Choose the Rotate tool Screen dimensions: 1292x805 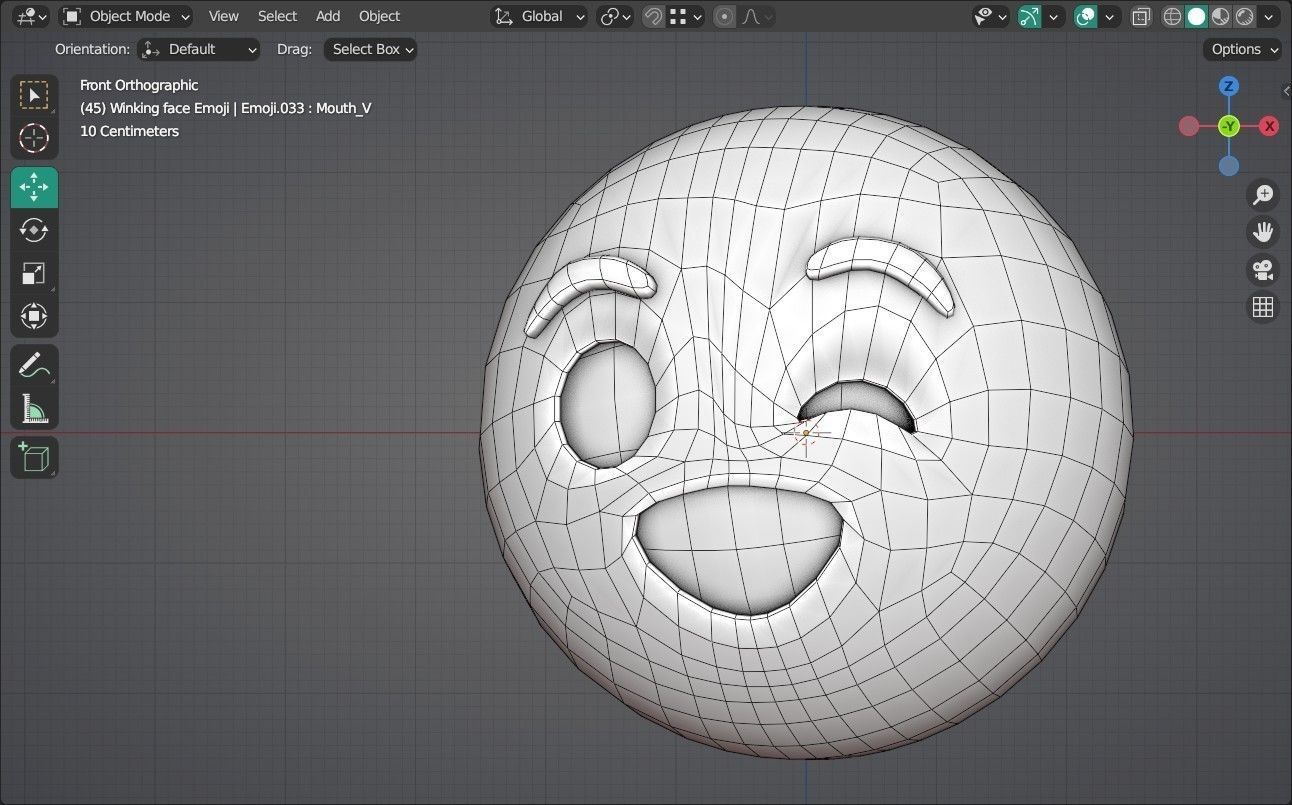click(34, 230)
